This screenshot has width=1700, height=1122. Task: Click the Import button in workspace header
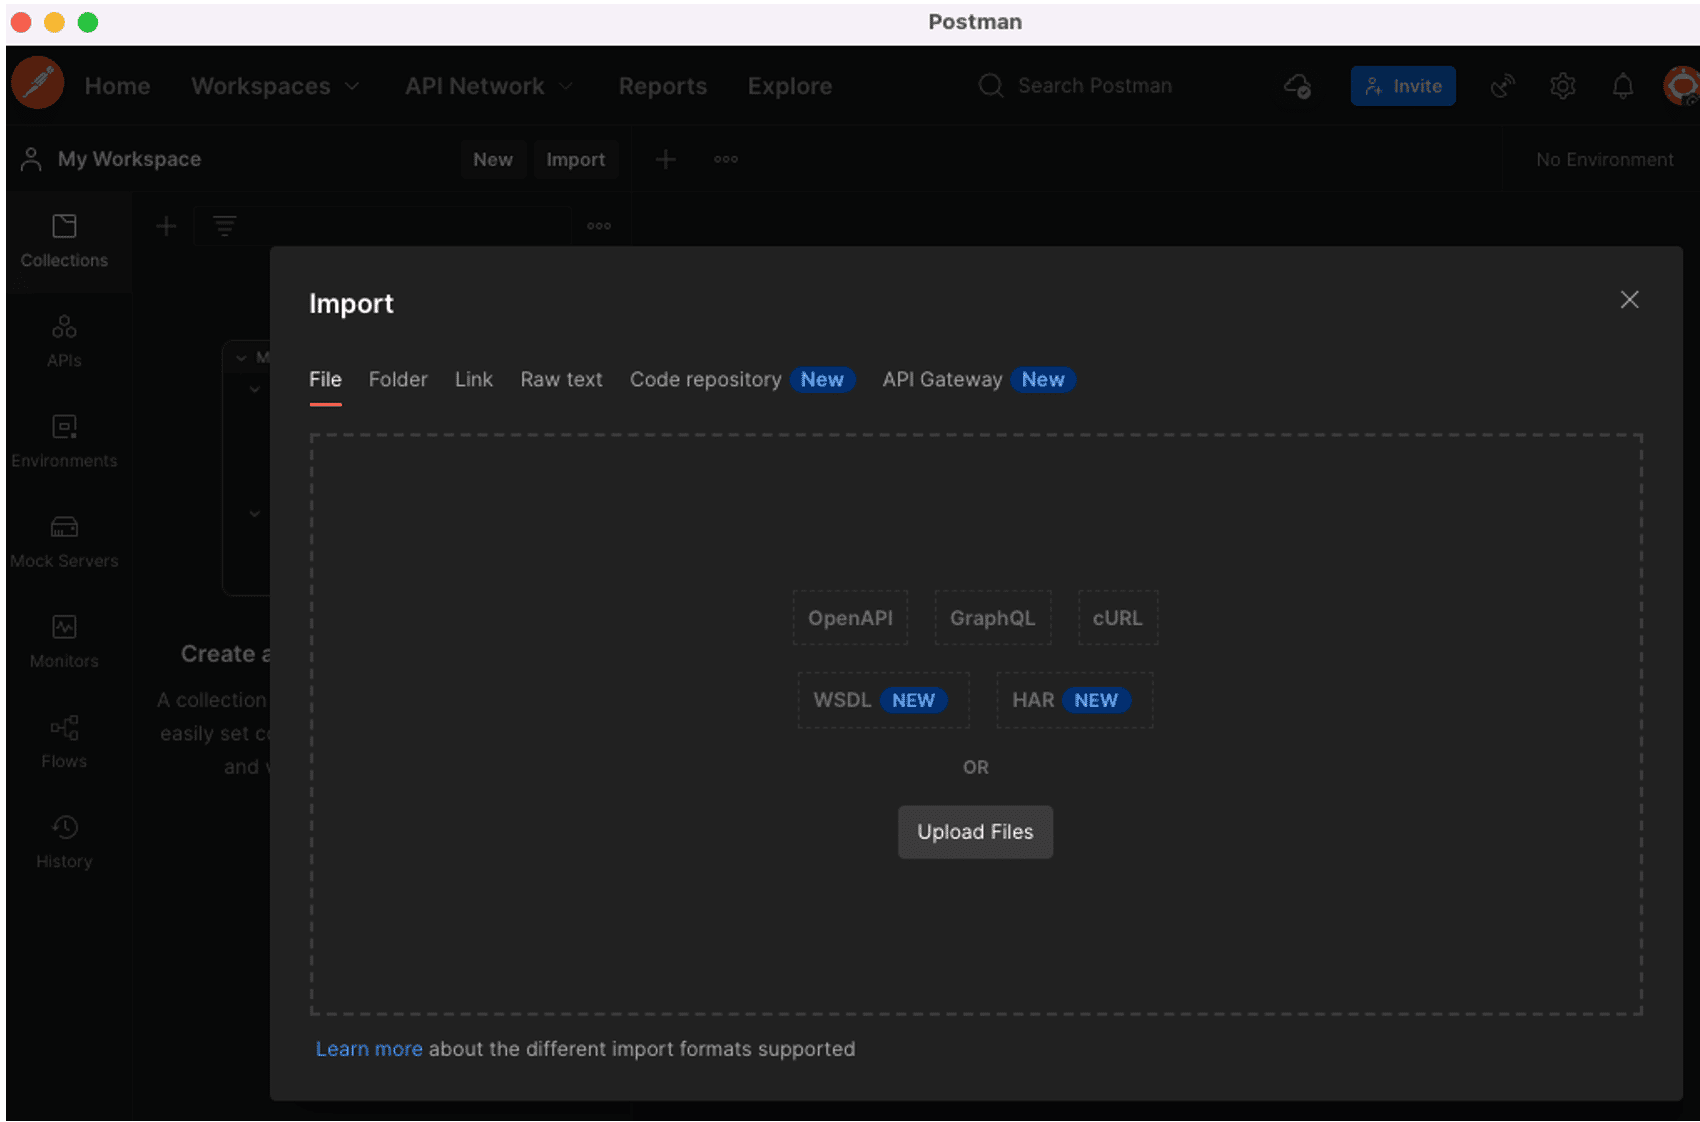(575, 160)
